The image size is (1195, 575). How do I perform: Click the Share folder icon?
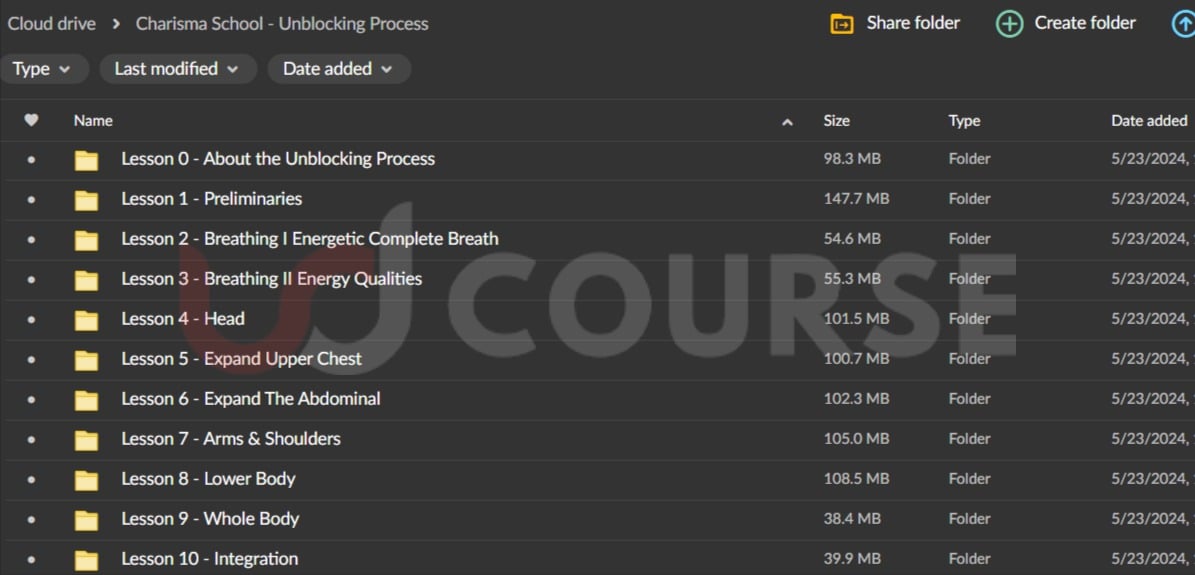[842, 24]
